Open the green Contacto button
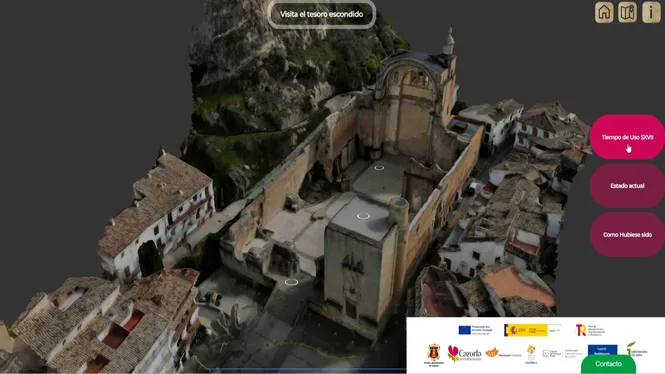 (x=608, y=364)
